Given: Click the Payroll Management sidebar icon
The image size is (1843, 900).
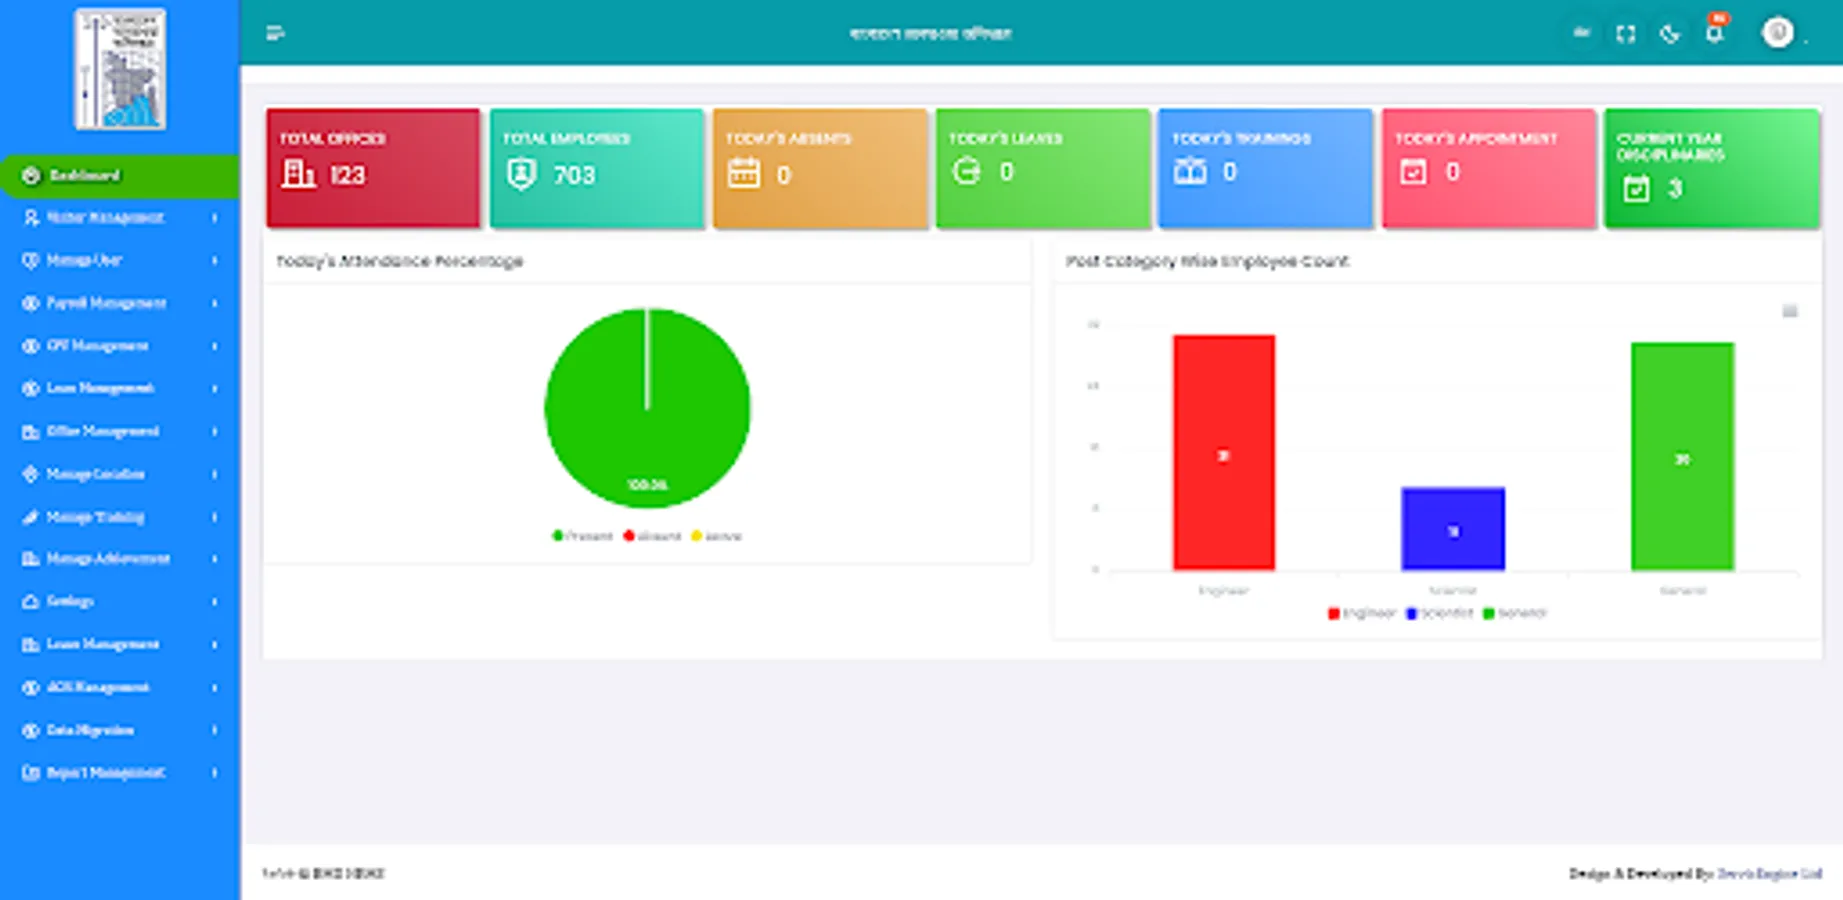Looking at the screenshot, I should pos(30,303).
